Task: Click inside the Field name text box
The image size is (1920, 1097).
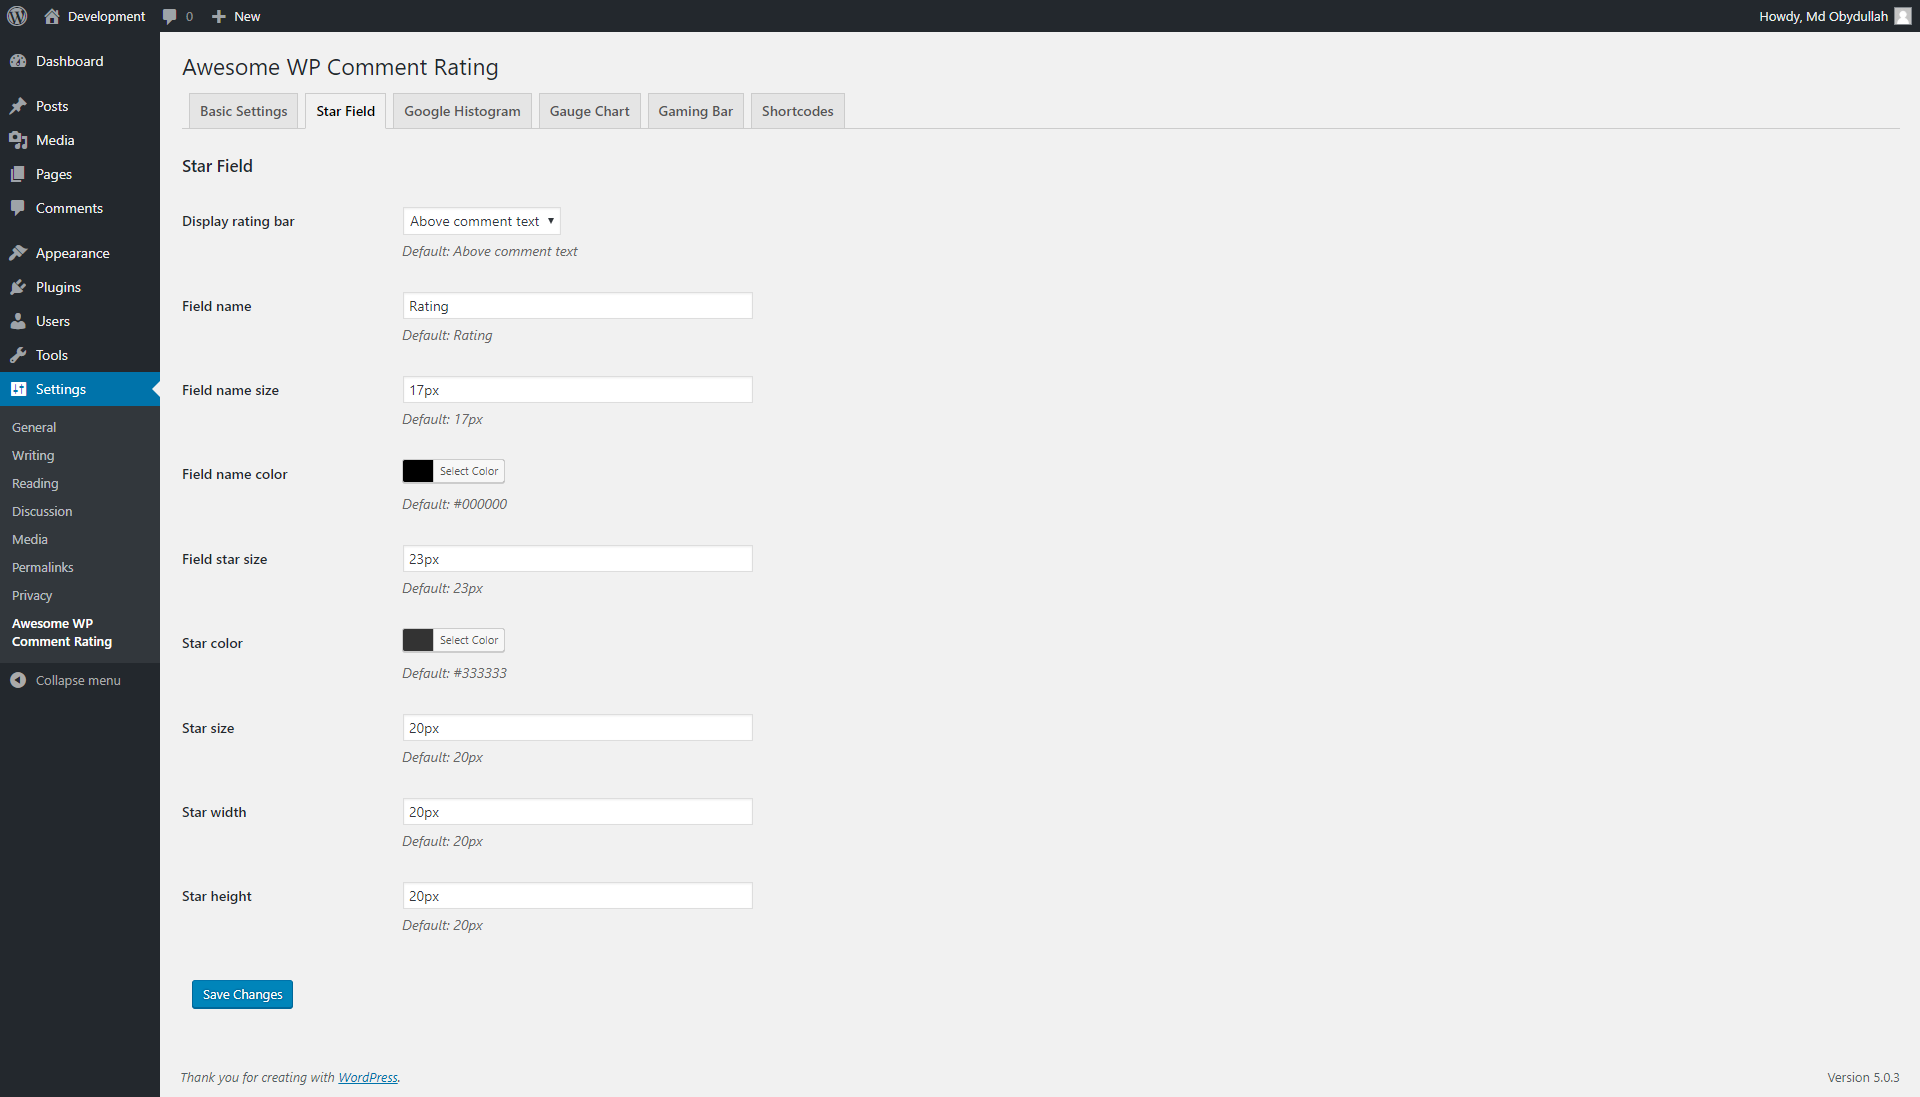Action: (x=576, y=305)
